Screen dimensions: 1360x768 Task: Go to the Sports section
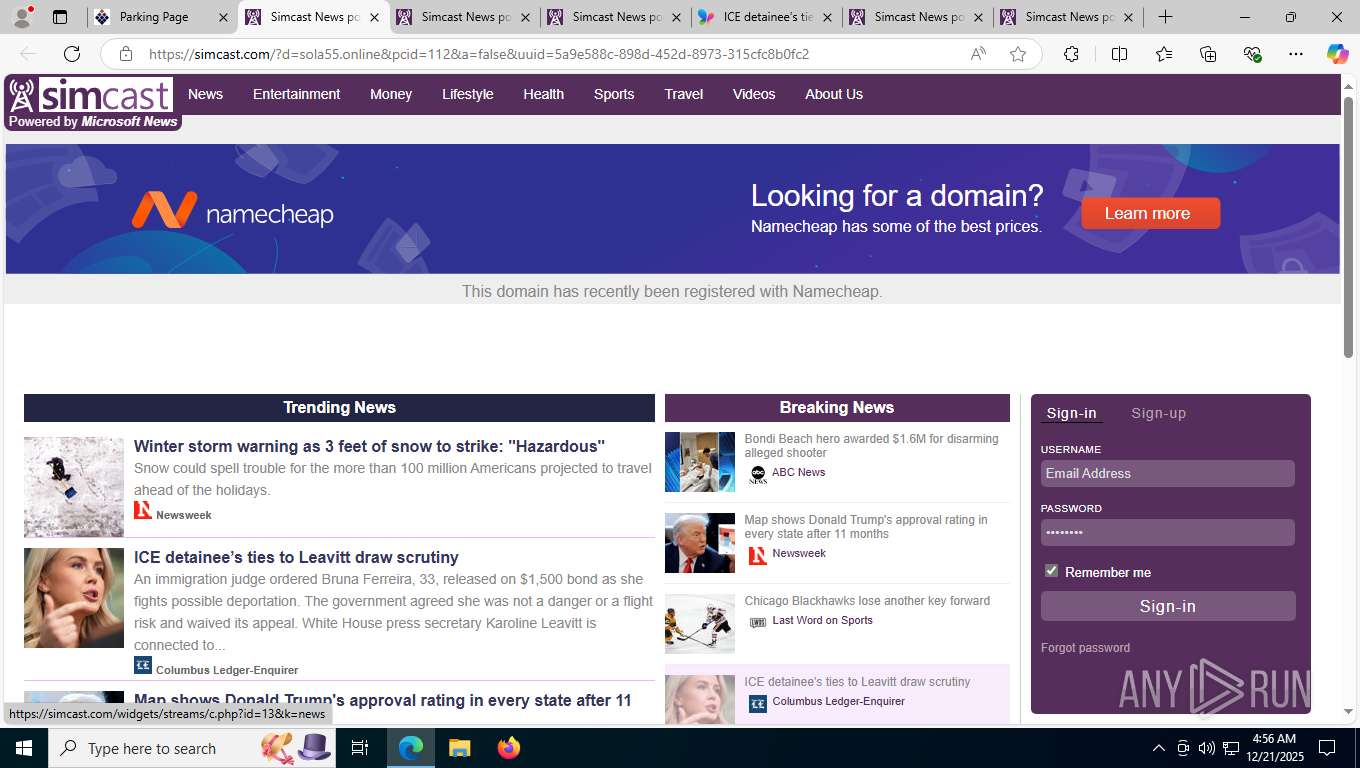(x=614, y=94)
